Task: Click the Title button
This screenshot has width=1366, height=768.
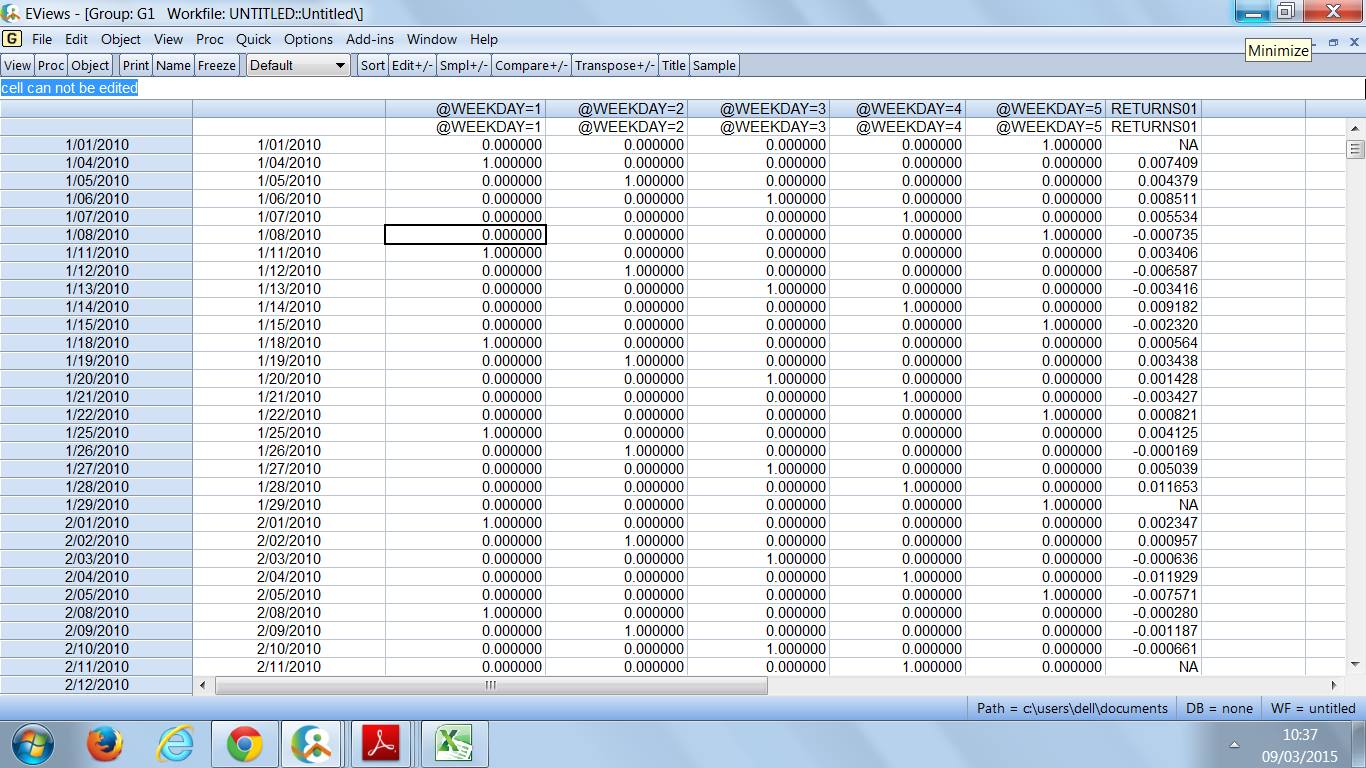Action: [x=674, y=65]
